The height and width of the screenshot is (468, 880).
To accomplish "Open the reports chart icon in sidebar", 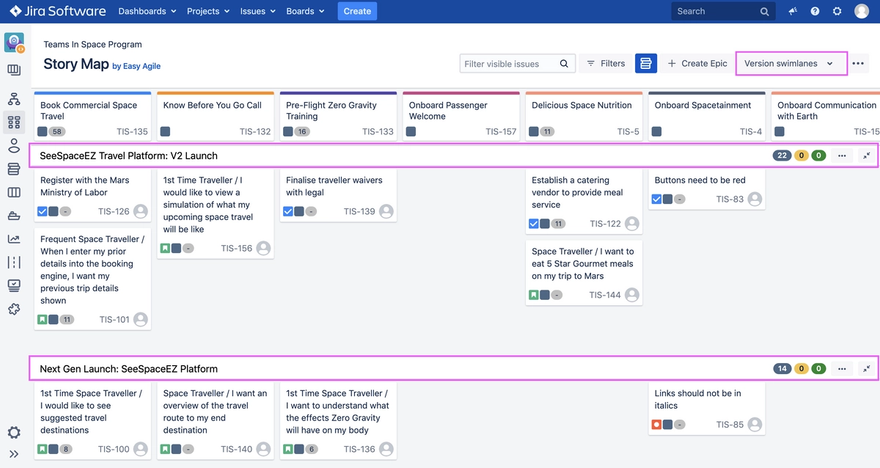I will [14, 239].
